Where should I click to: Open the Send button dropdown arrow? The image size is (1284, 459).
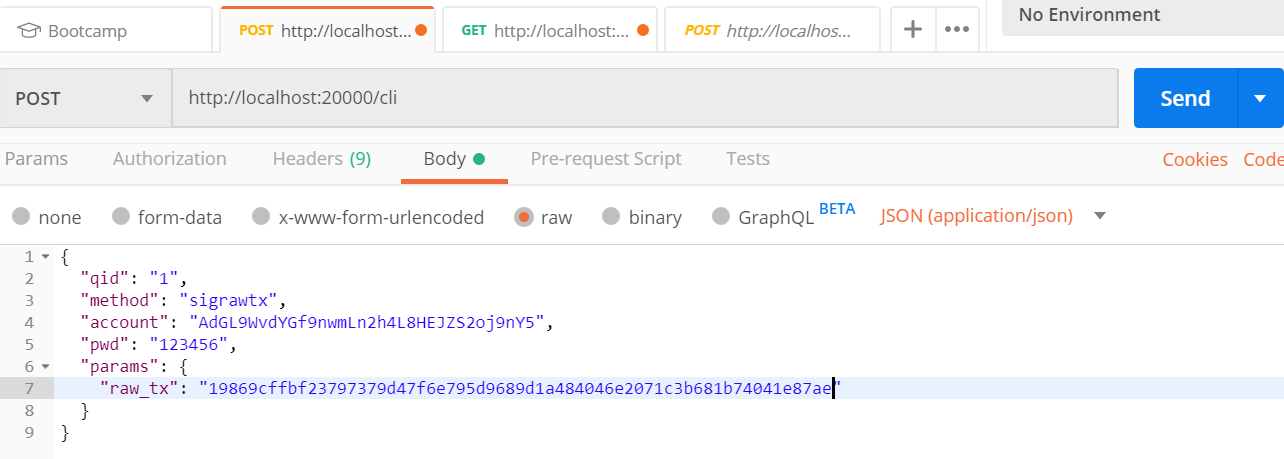[1260, 98]
